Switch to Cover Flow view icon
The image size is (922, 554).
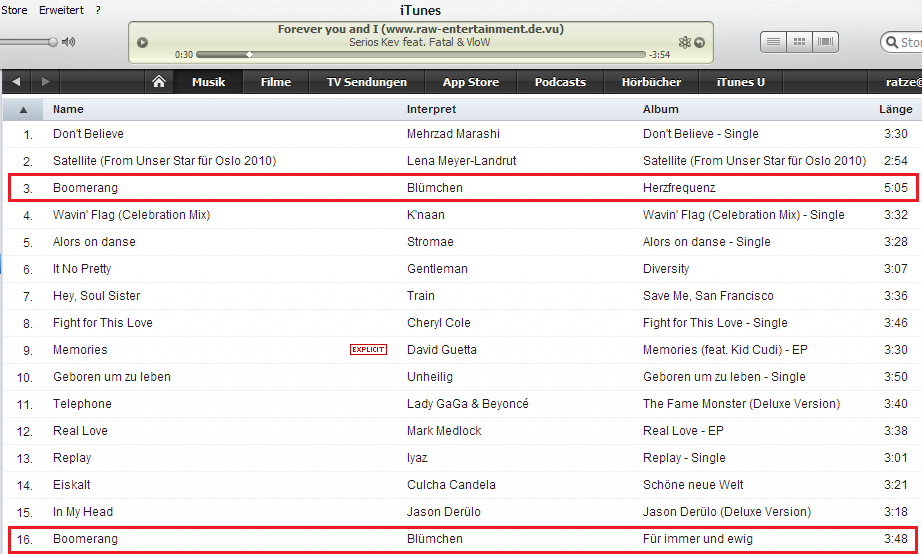coord(825,42)
